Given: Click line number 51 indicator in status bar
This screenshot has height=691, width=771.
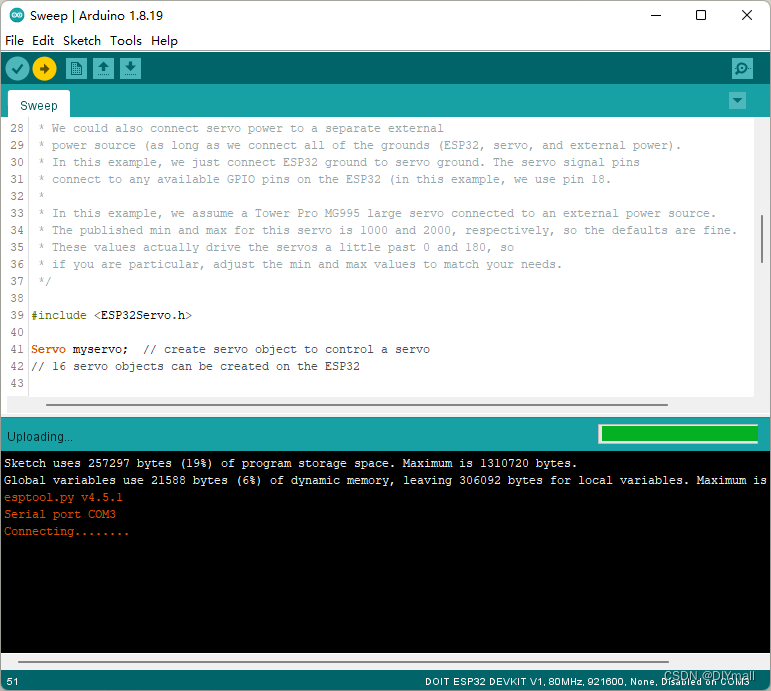Looking at the screenshot, I should click(x=12, y=682).
